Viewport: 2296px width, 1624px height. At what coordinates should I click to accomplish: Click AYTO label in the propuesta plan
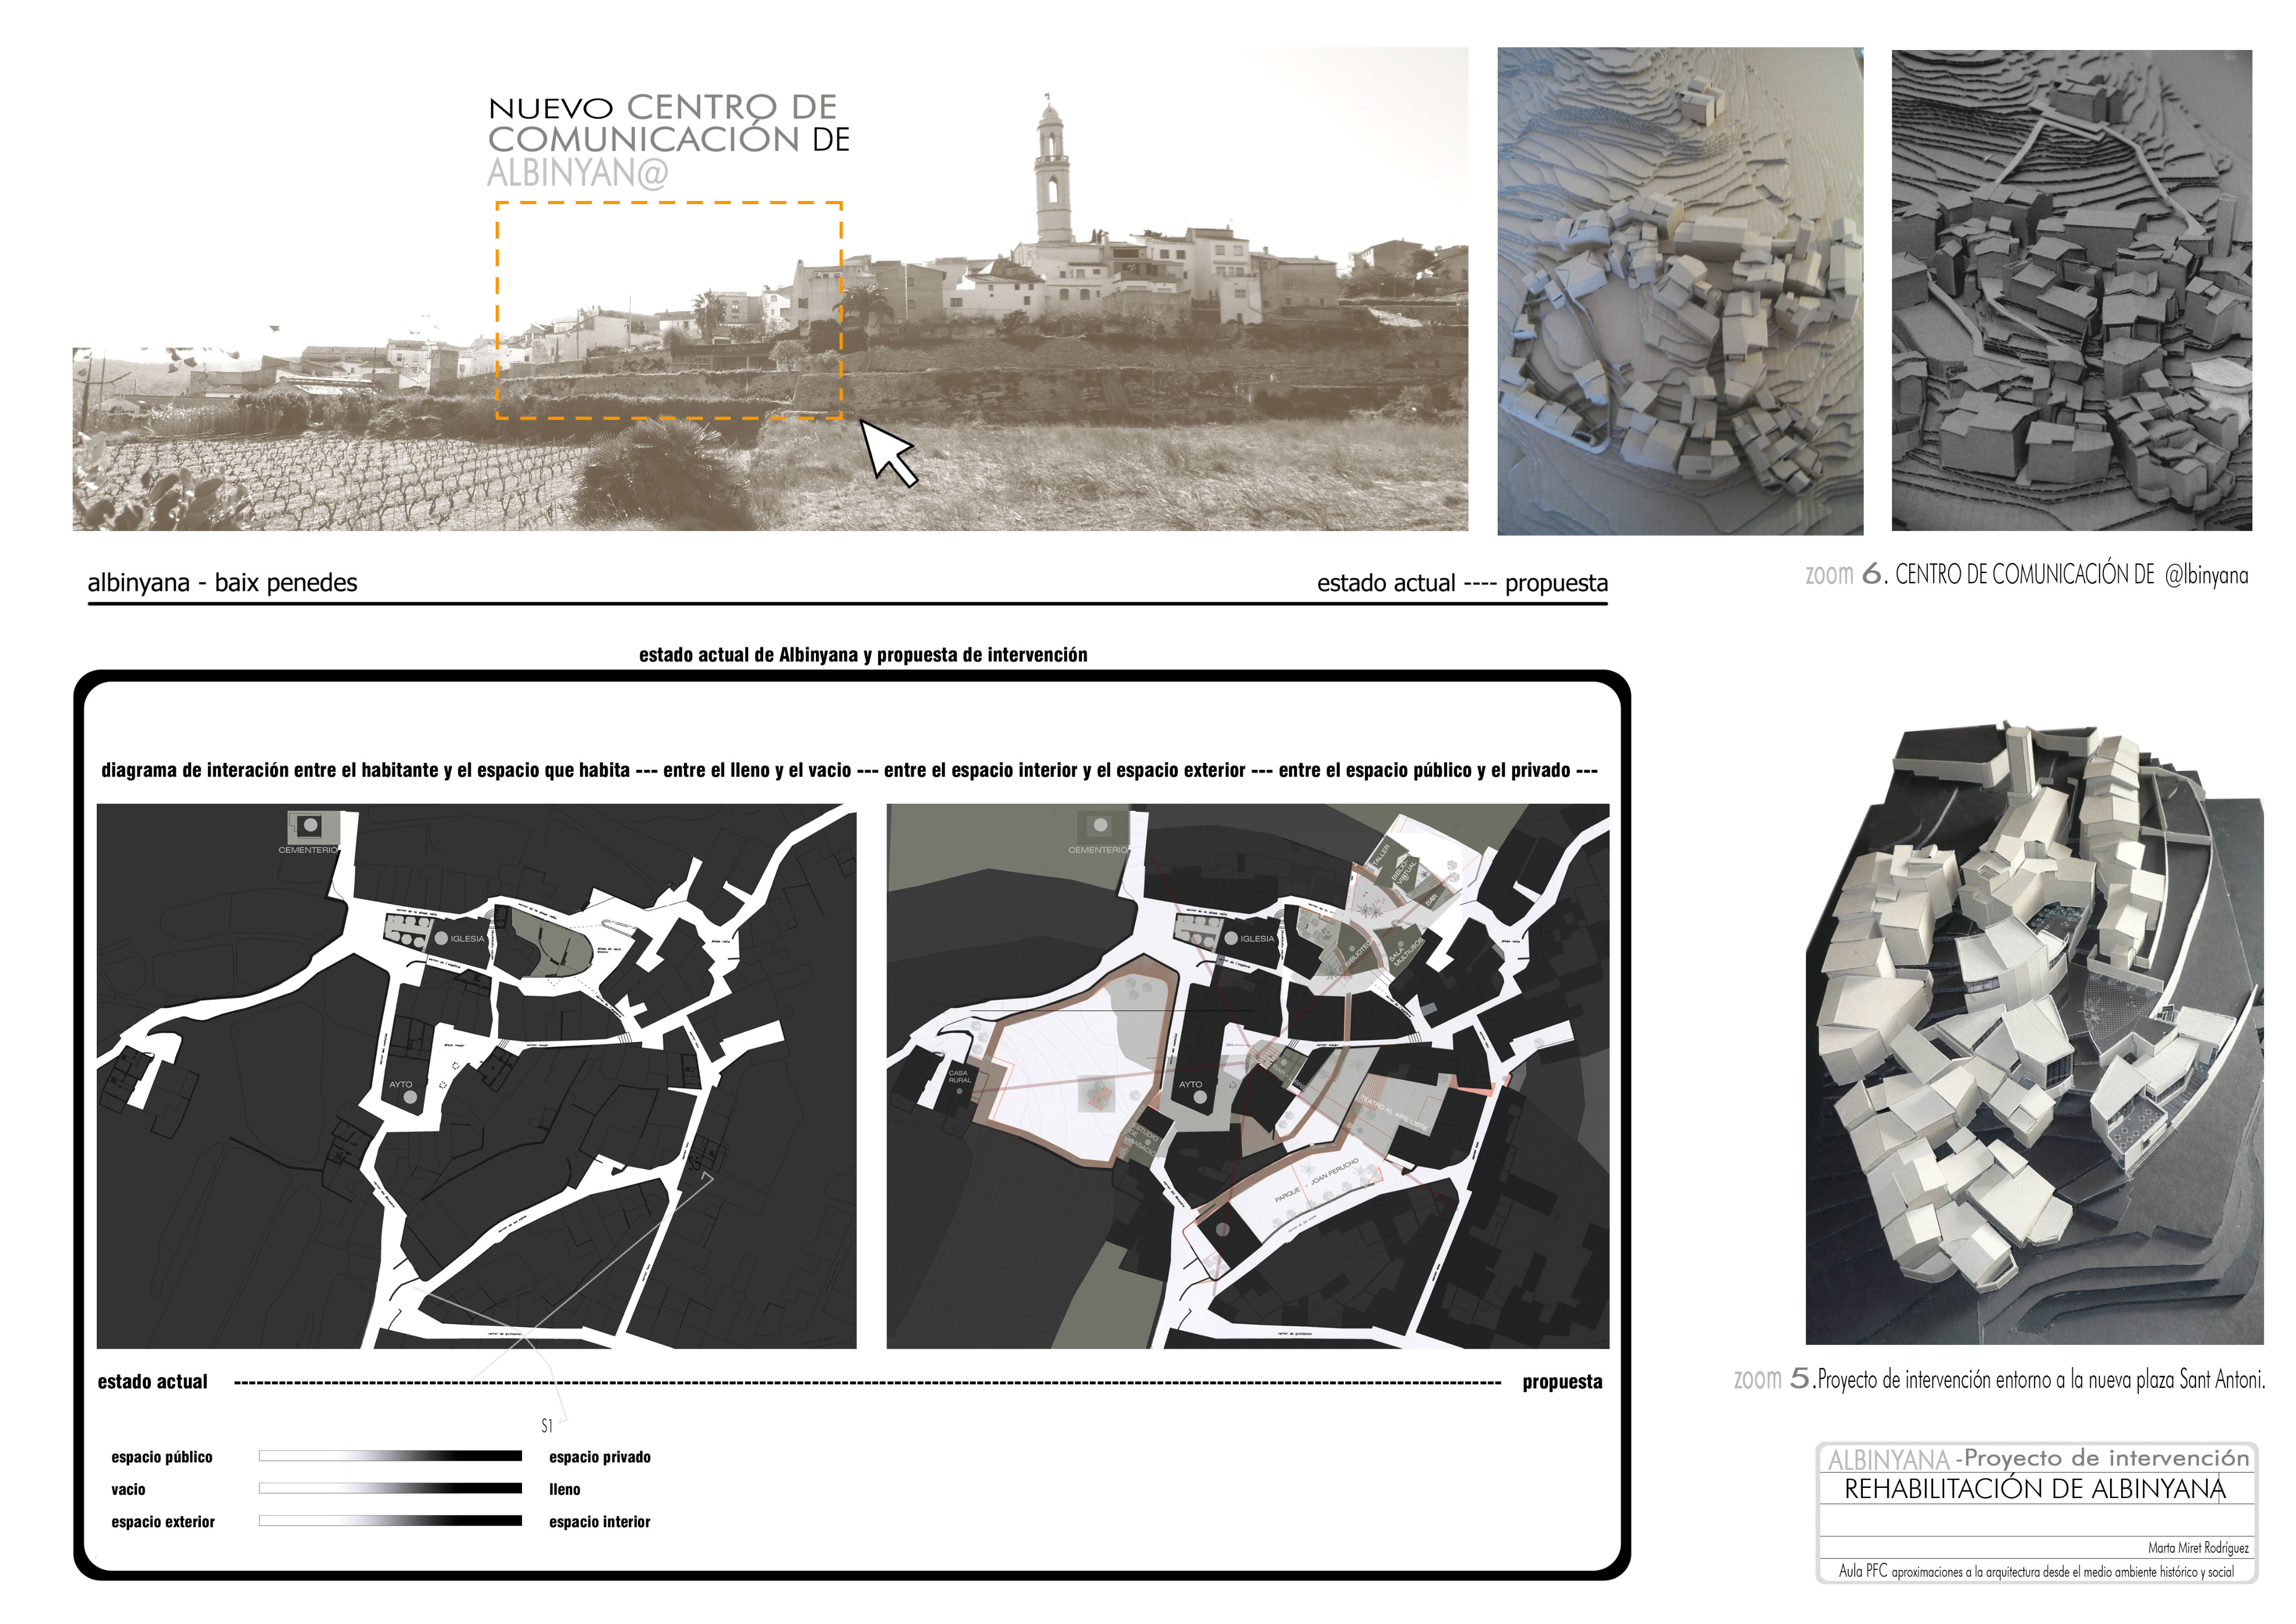coord(1190,1084)
